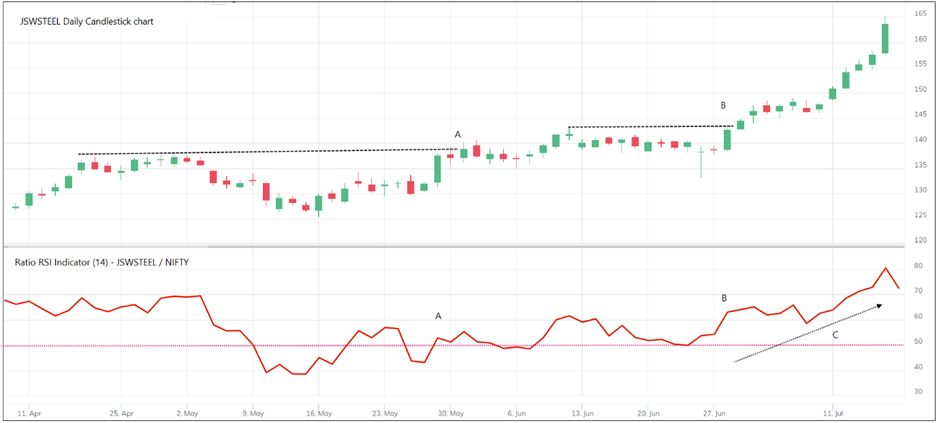Viewport: 939px width, 423px height.
Task: Select label A on the candlestick chart
Action: click(x=458, y=134)
